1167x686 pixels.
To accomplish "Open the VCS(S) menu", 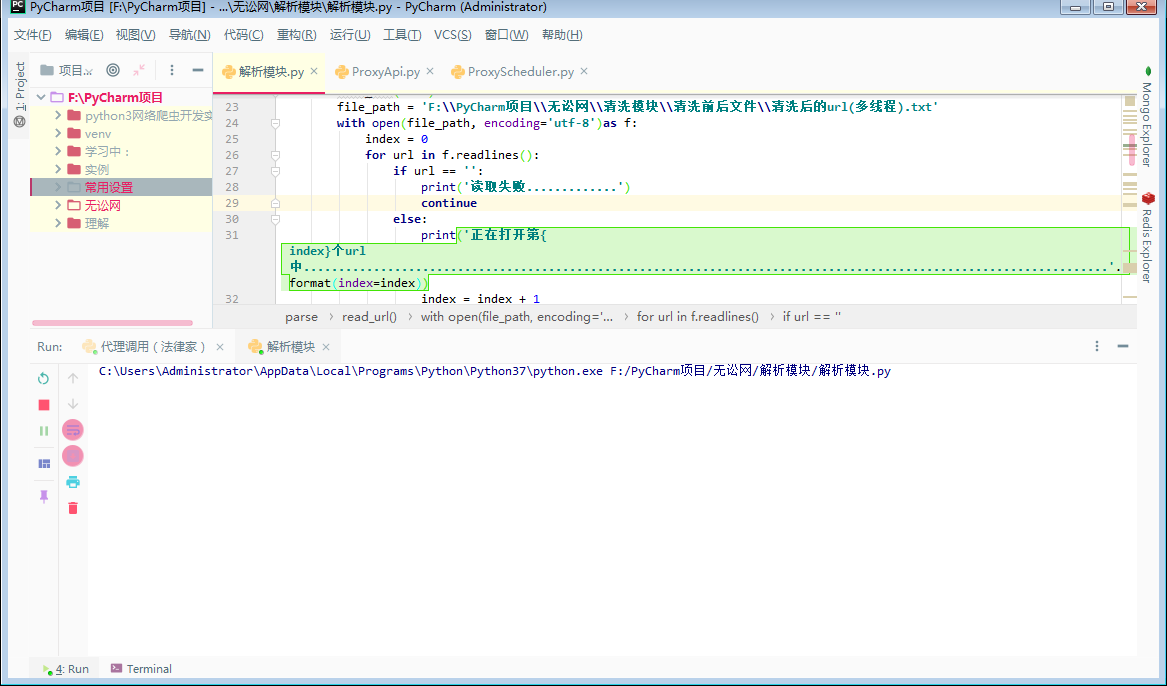I will point(453,35).
